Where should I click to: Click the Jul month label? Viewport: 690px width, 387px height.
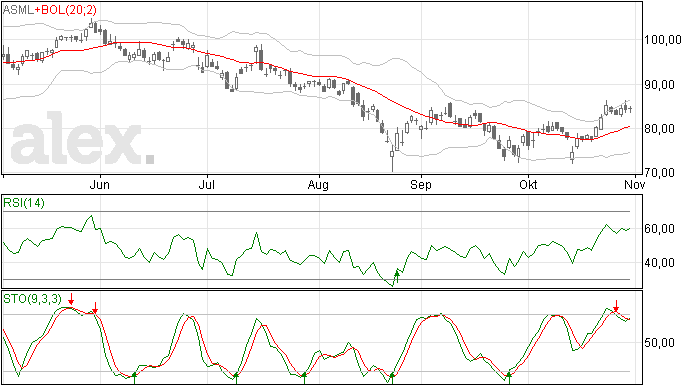tap(207, 184)
